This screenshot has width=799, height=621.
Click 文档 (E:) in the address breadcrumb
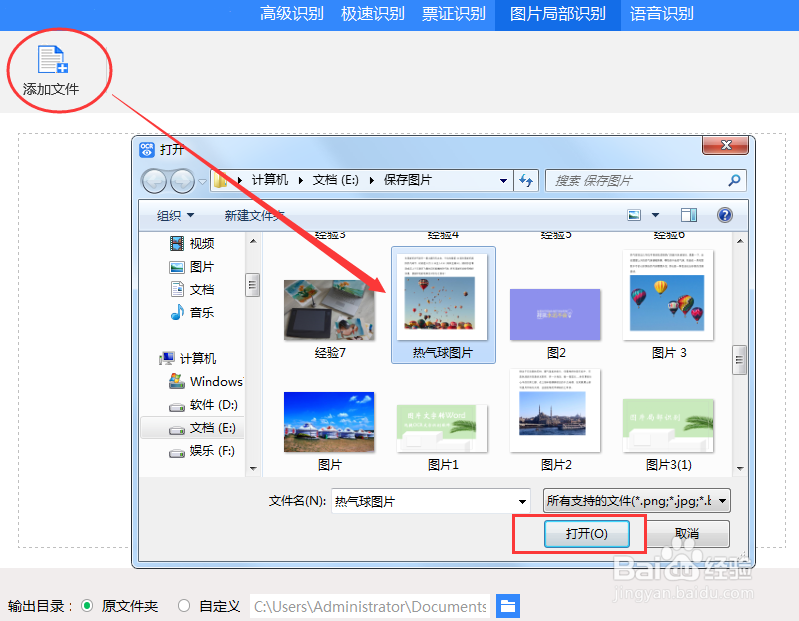point(335,180)
